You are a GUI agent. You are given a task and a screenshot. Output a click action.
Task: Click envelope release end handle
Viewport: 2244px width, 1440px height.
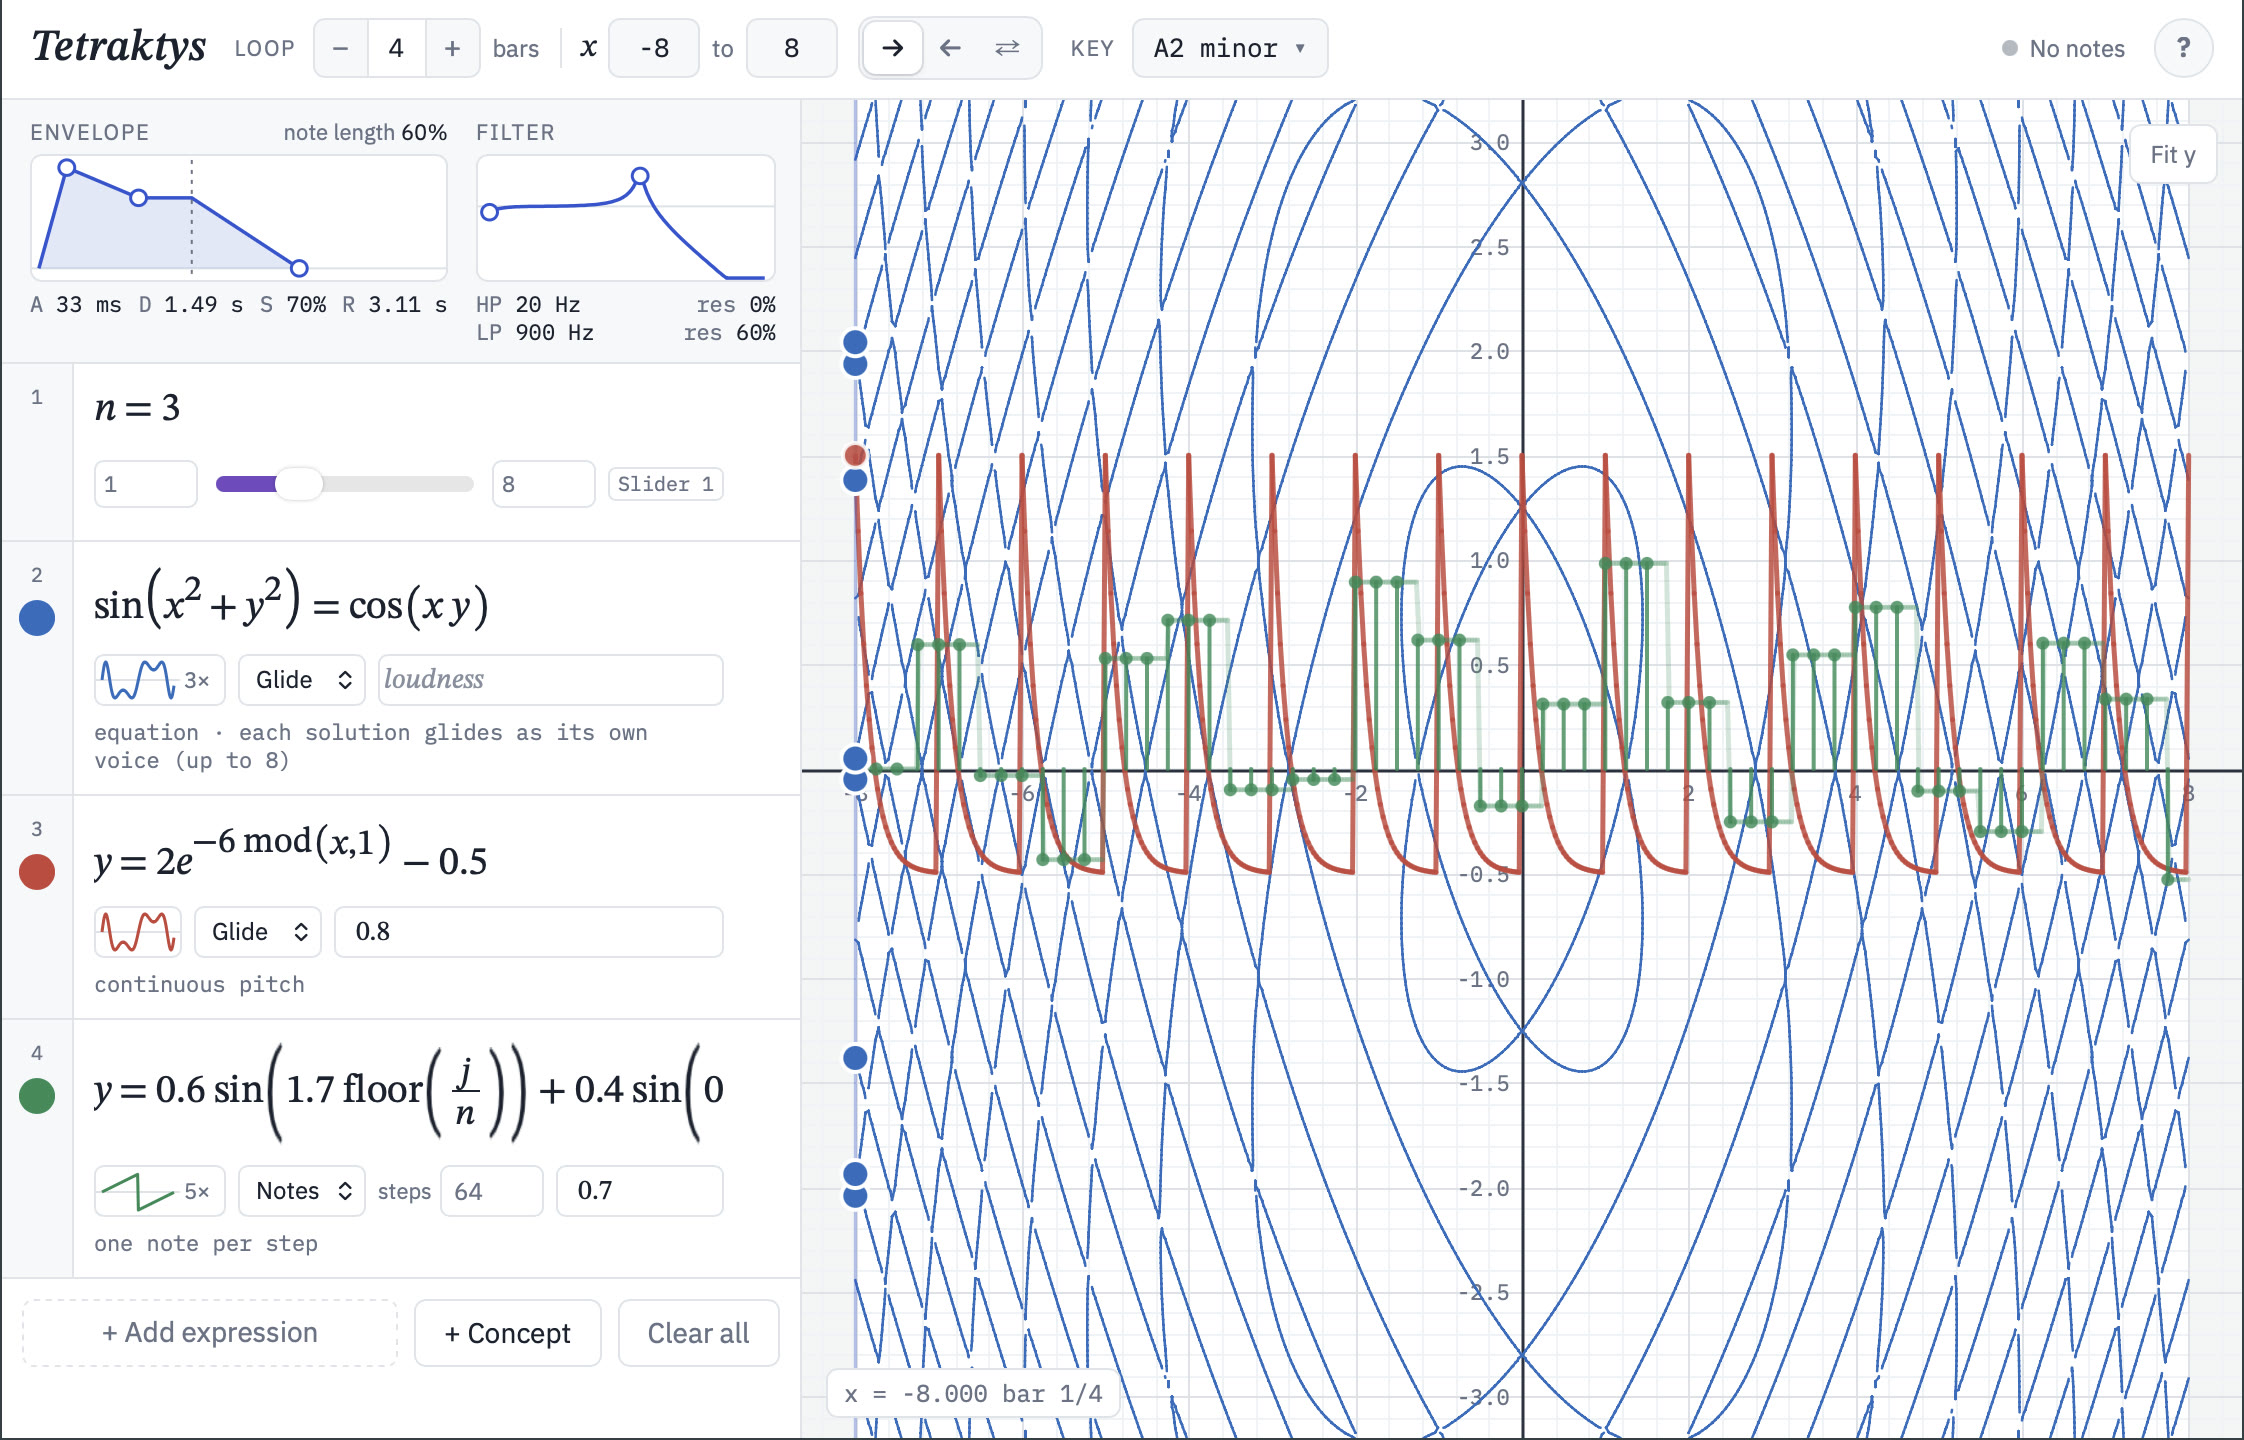pyautogui.click(x=299, y=268)
